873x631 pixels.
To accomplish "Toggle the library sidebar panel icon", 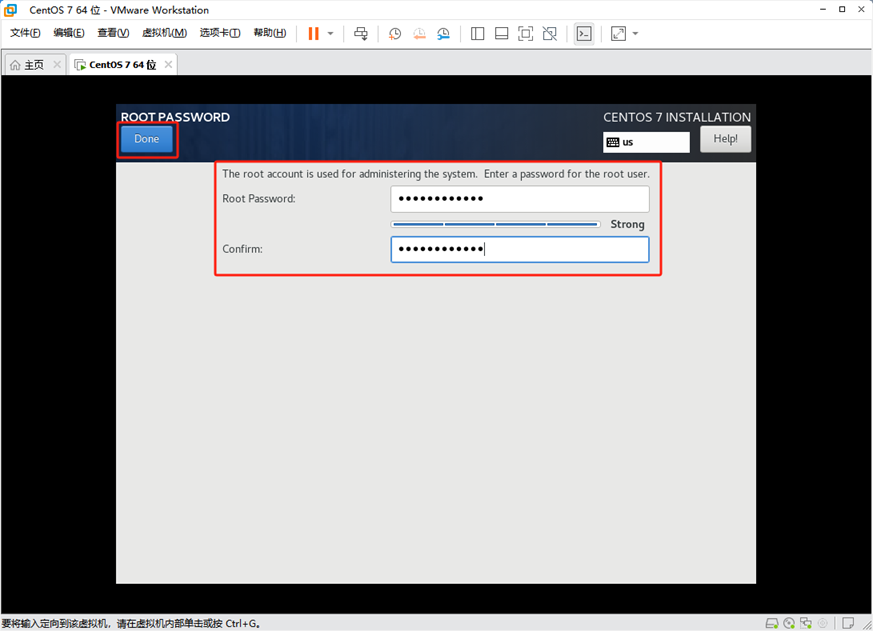I will click(x=477, y=33).
